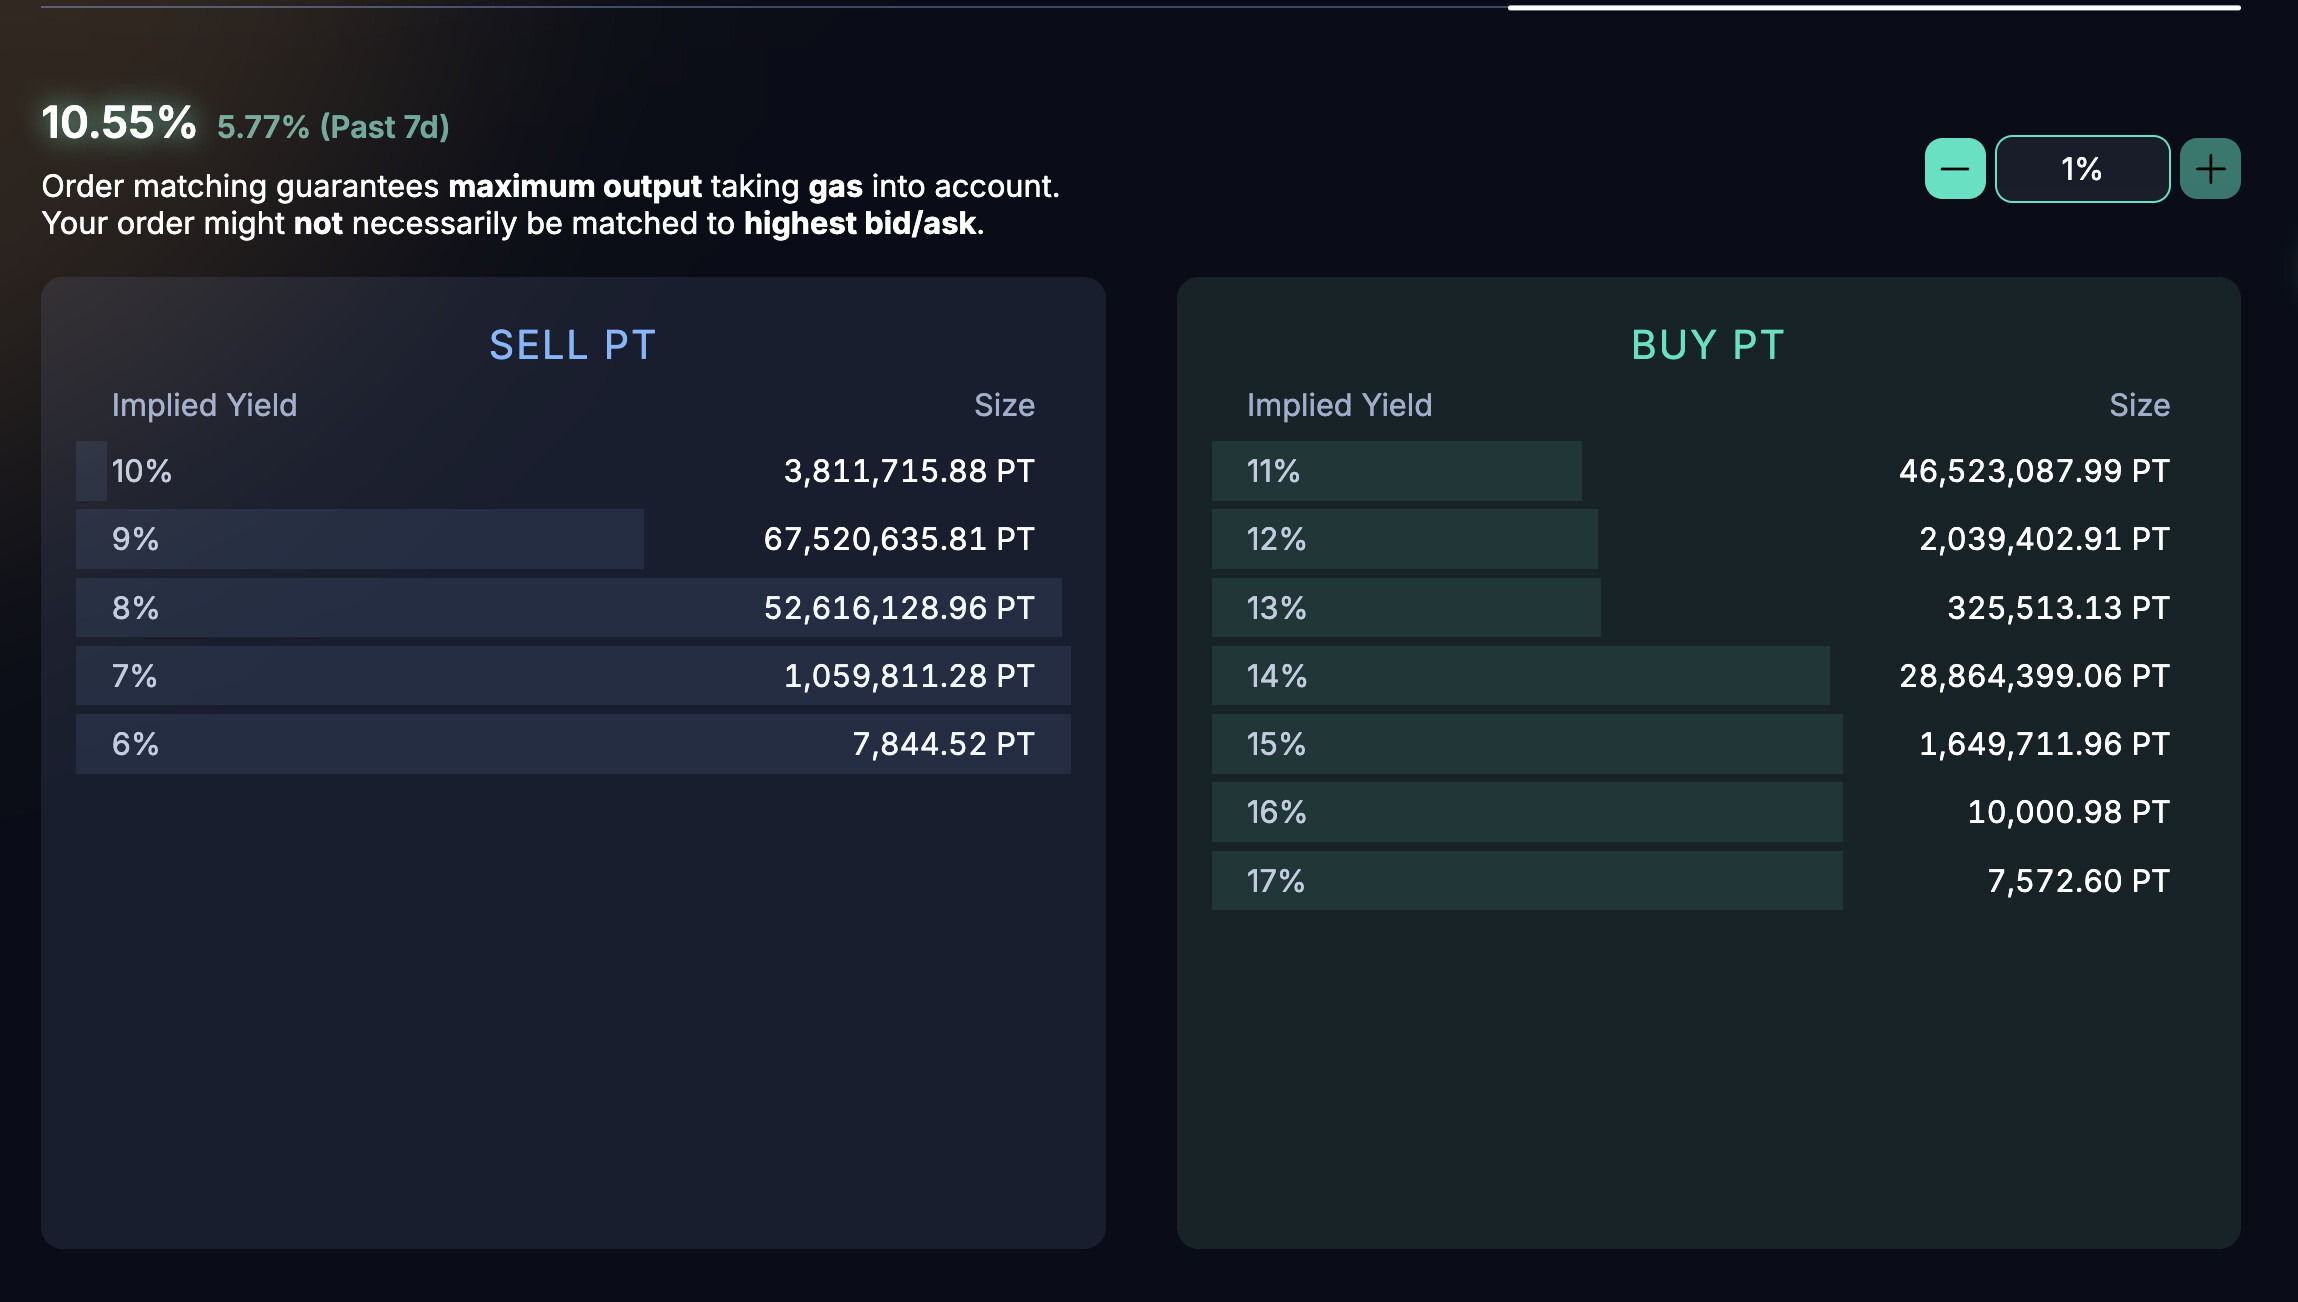
Task: Select the 14% buy PT order row
Action: point(1707,676)
